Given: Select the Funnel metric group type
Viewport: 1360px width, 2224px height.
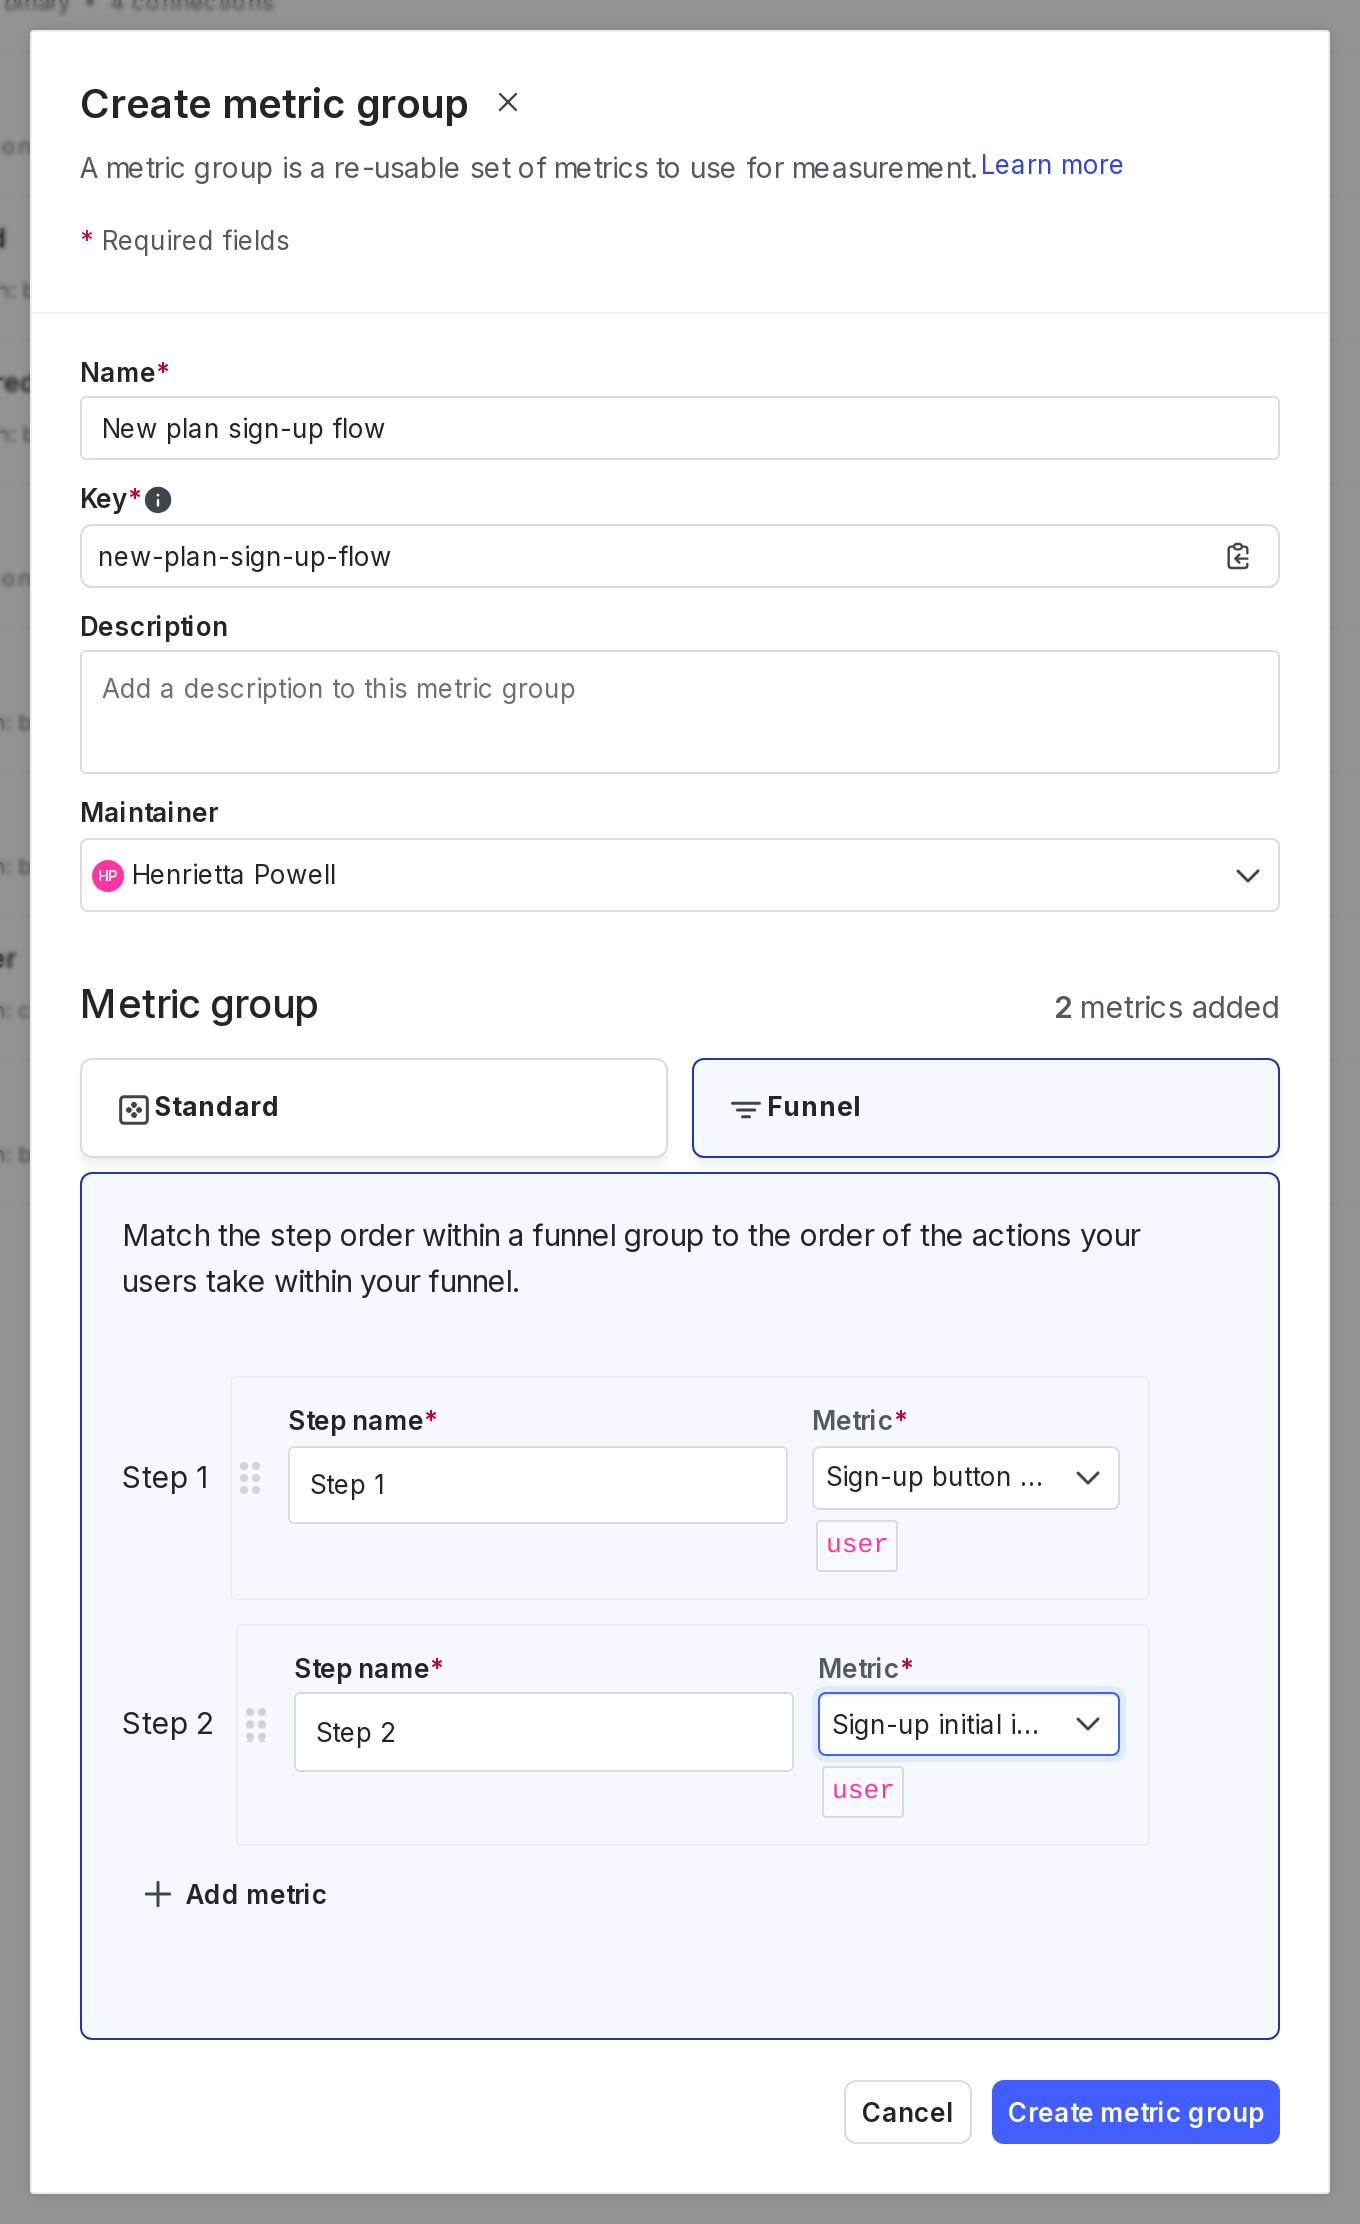Looking at the screenshot, I should click(x=986, y=1108).
